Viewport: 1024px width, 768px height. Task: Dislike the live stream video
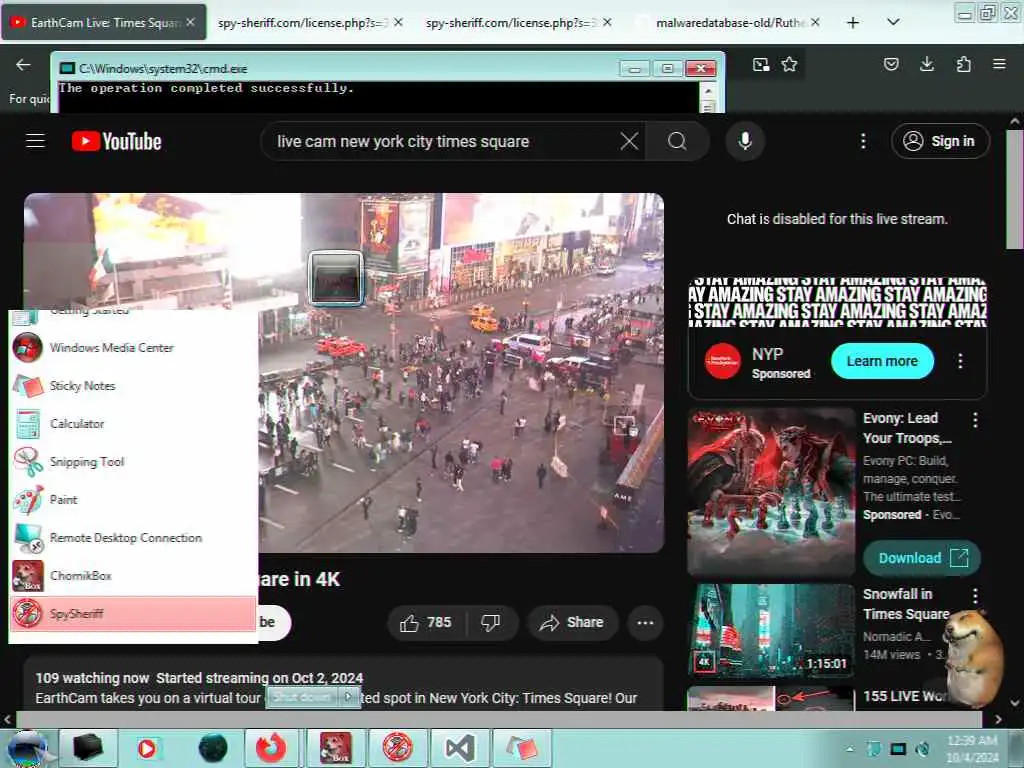(491, 622)
